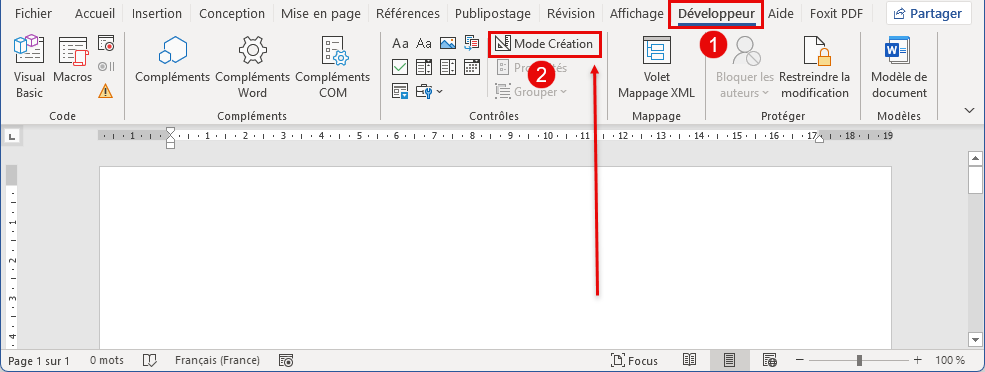Toggle Mode Création design mode
This screenshot has width=985, height=372.
(x=545, y=44)
